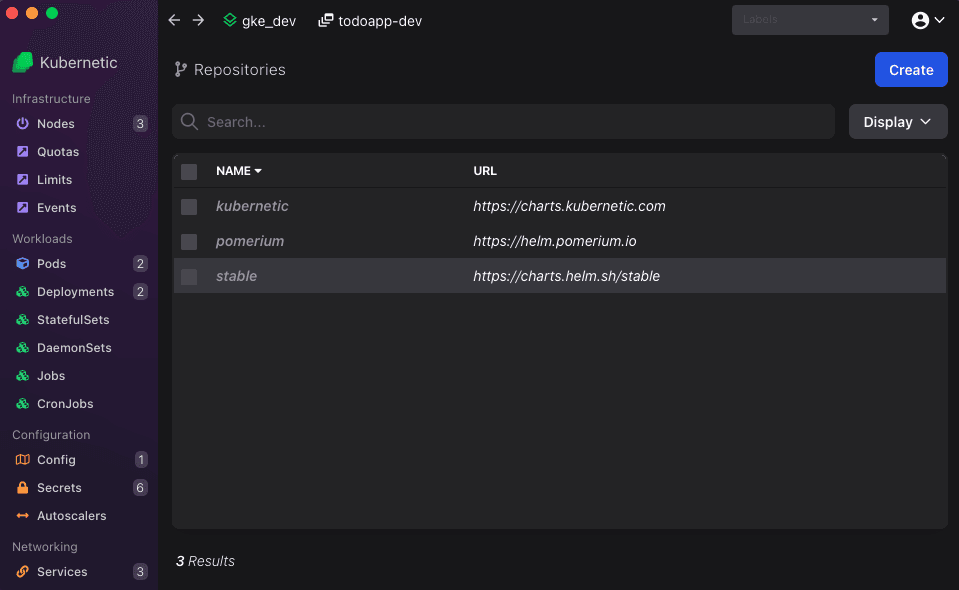Click the StatefulSets icon
Viewport: 959px width, 590px height.
(23, 320)
